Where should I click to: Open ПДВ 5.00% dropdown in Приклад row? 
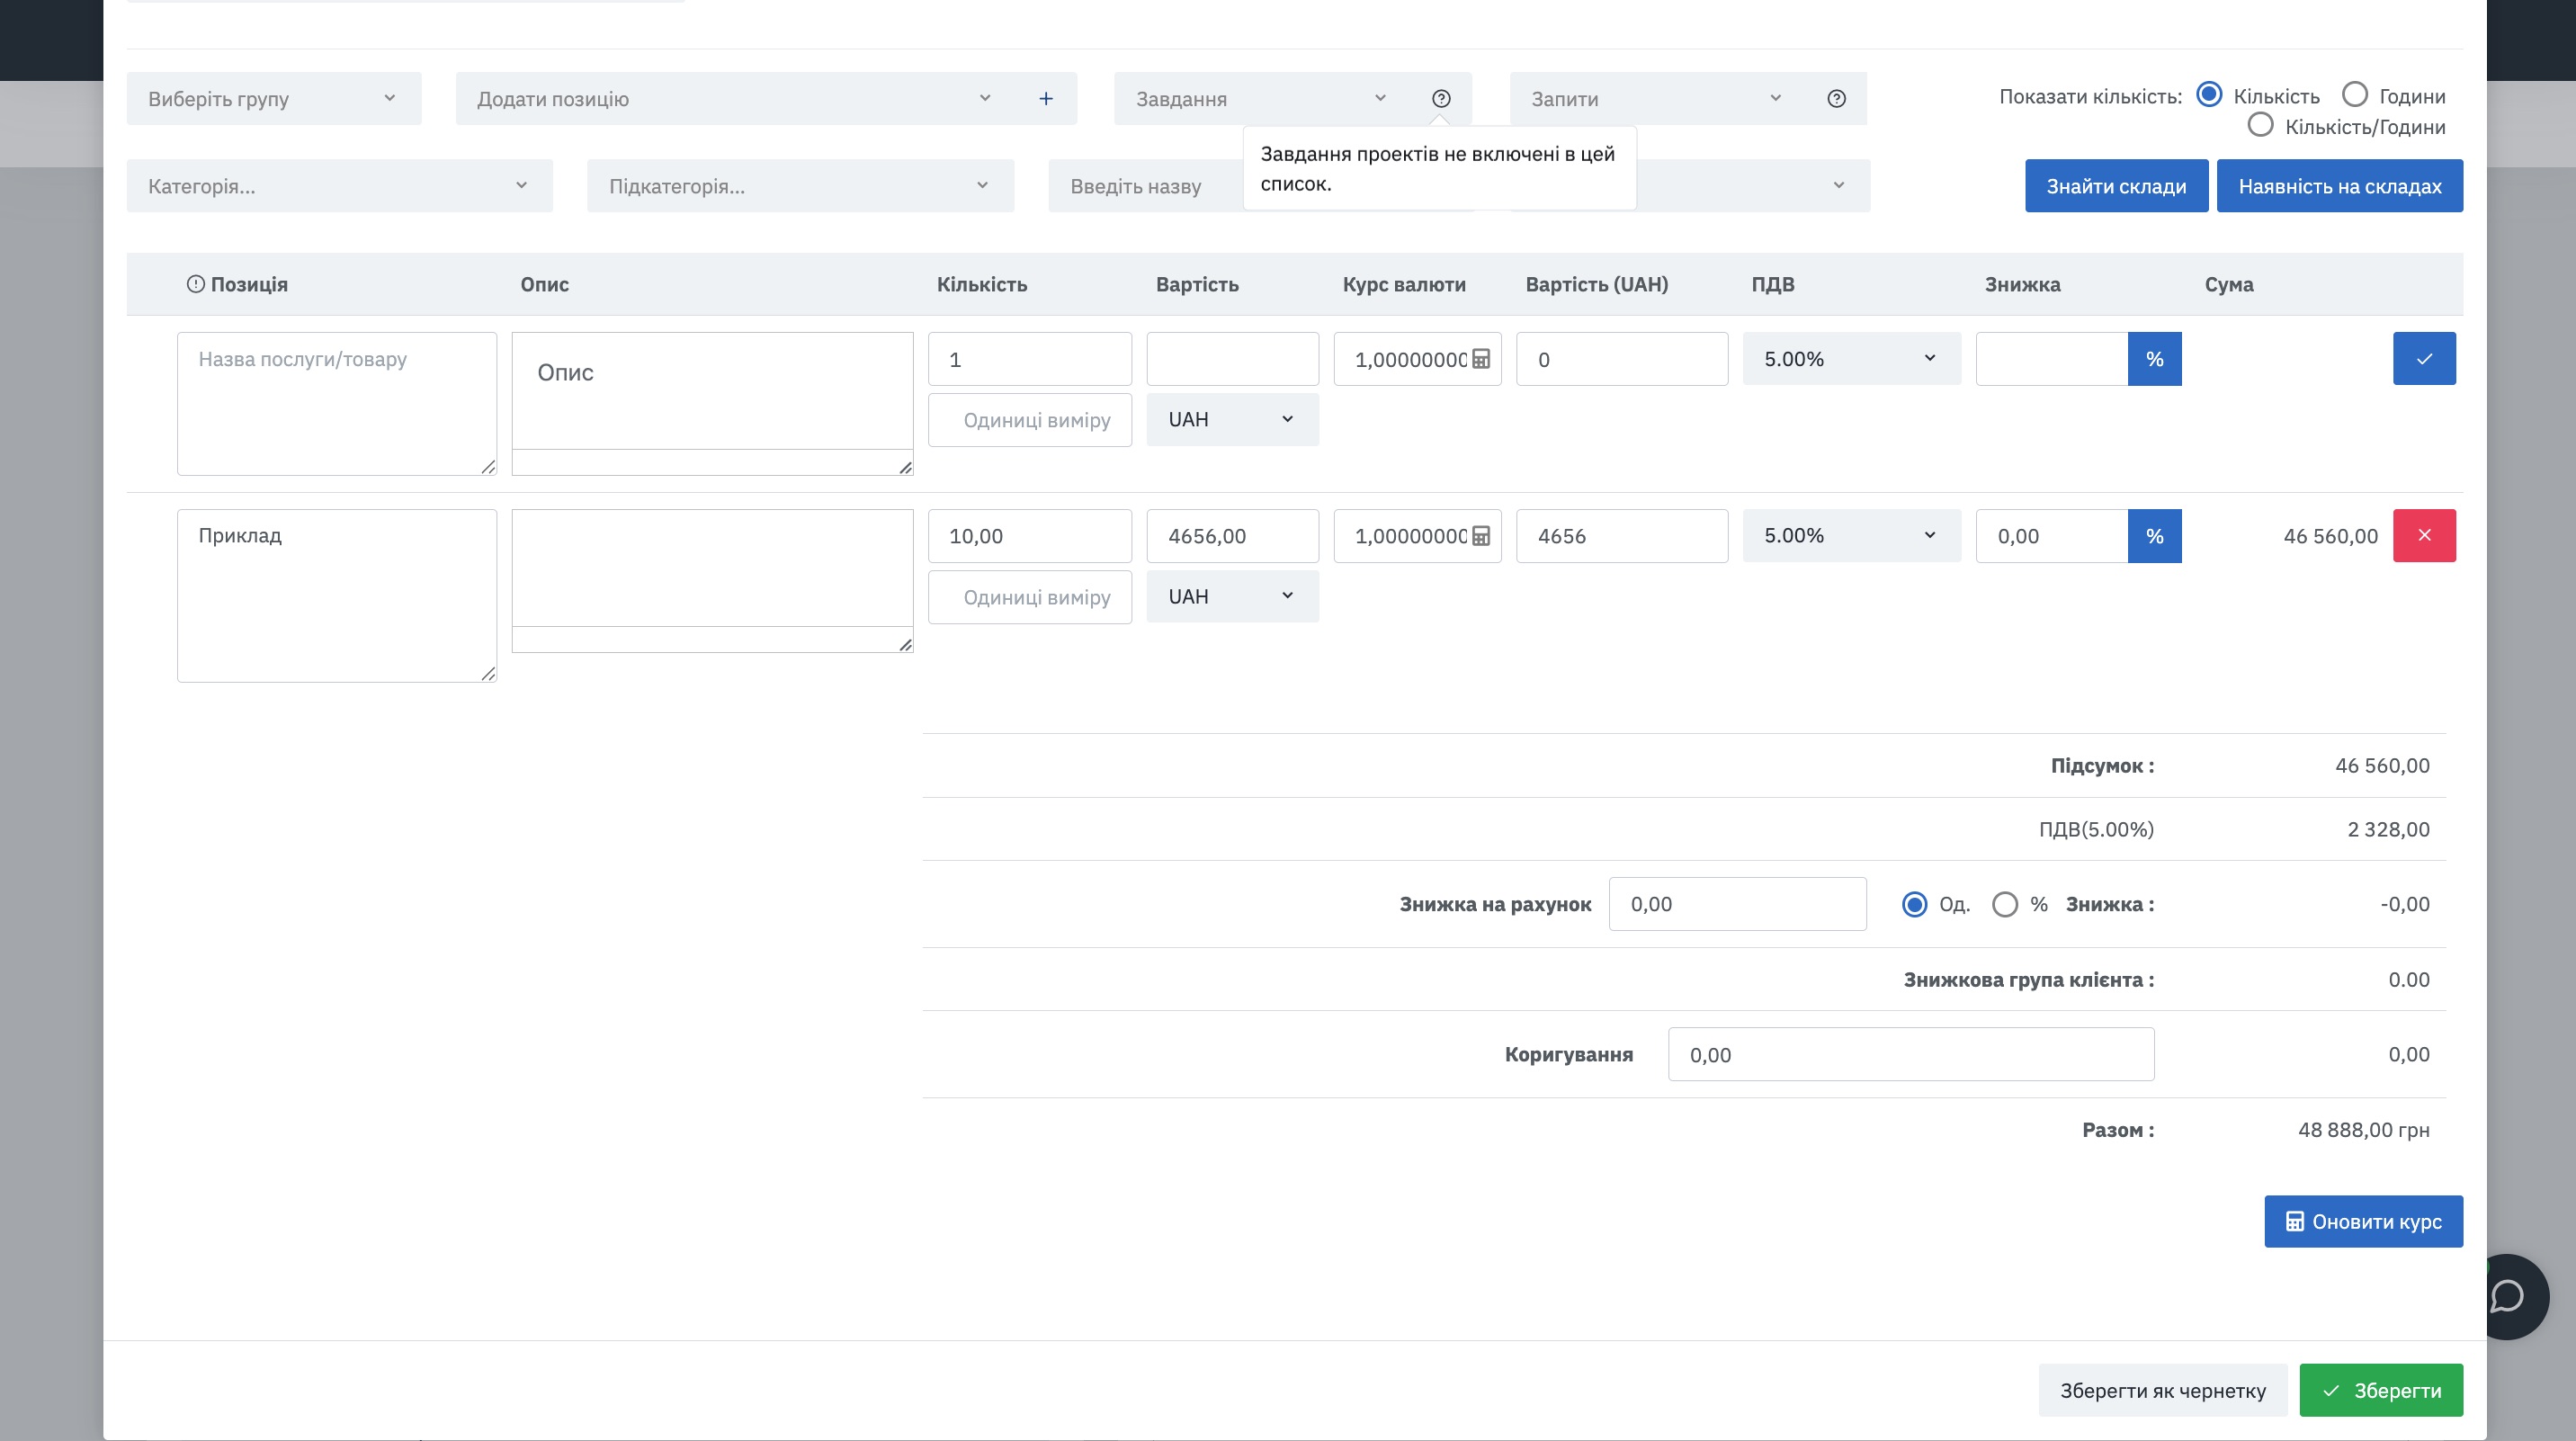click(x=1850, y=536)
